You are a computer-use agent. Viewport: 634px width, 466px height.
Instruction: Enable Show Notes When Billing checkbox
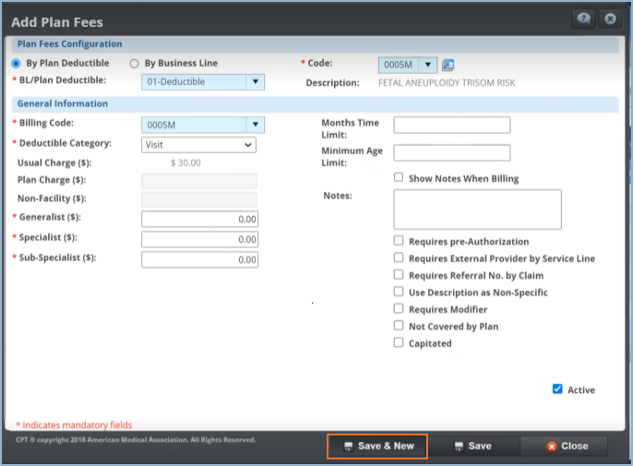click(399, 178)
